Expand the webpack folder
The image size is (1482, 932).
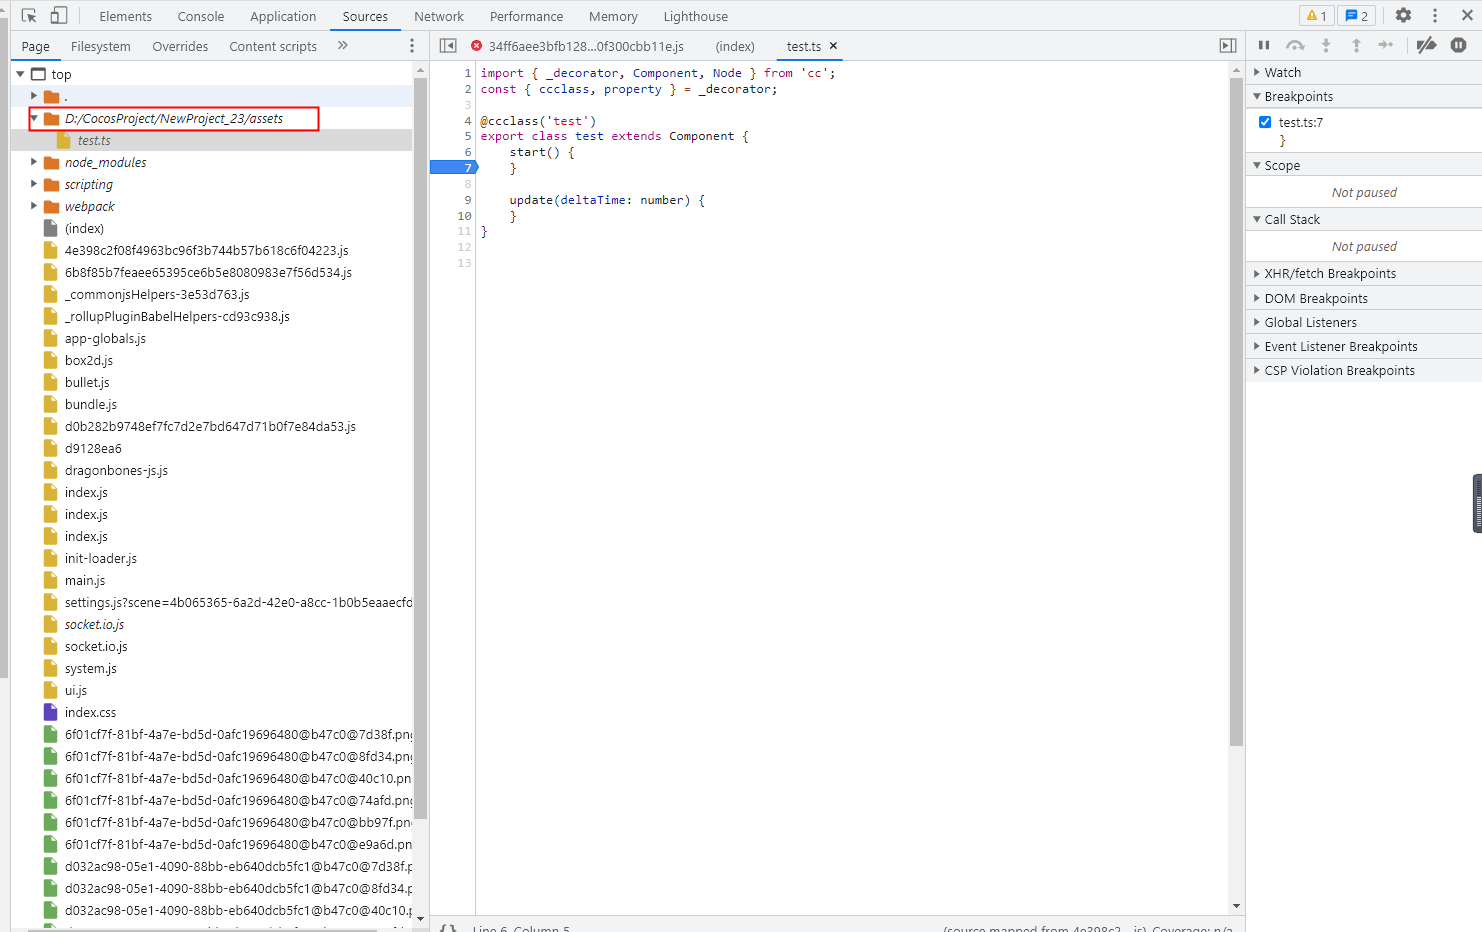click(34, 206)
